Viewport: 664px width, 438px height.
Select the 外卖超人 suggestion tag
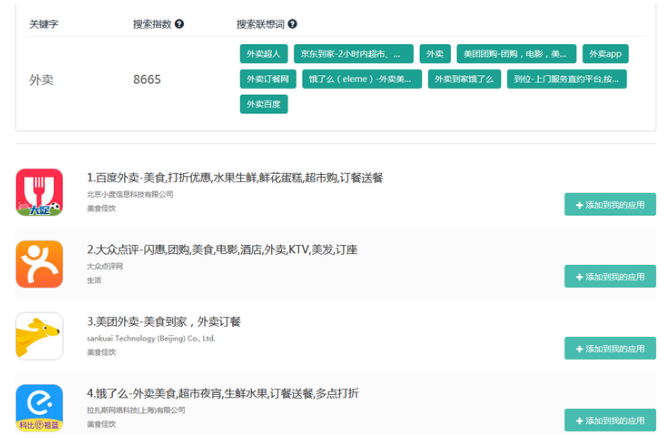point(262,54)
